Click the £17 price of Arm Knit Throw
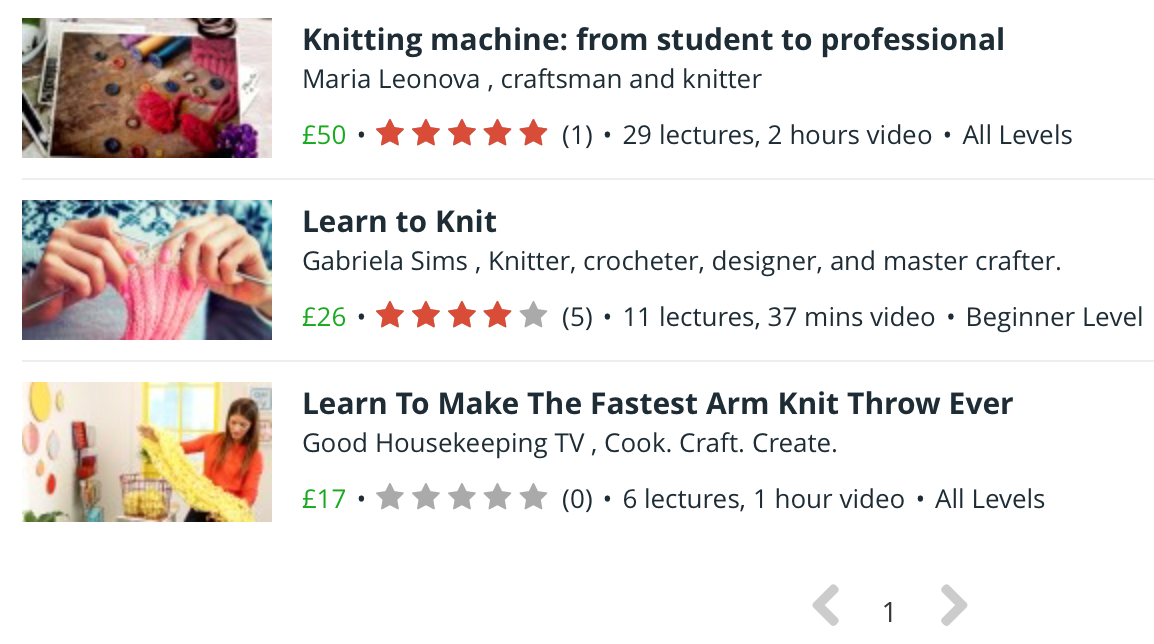Viewport: 1154px width, 644px height. [x=324, y=499]
